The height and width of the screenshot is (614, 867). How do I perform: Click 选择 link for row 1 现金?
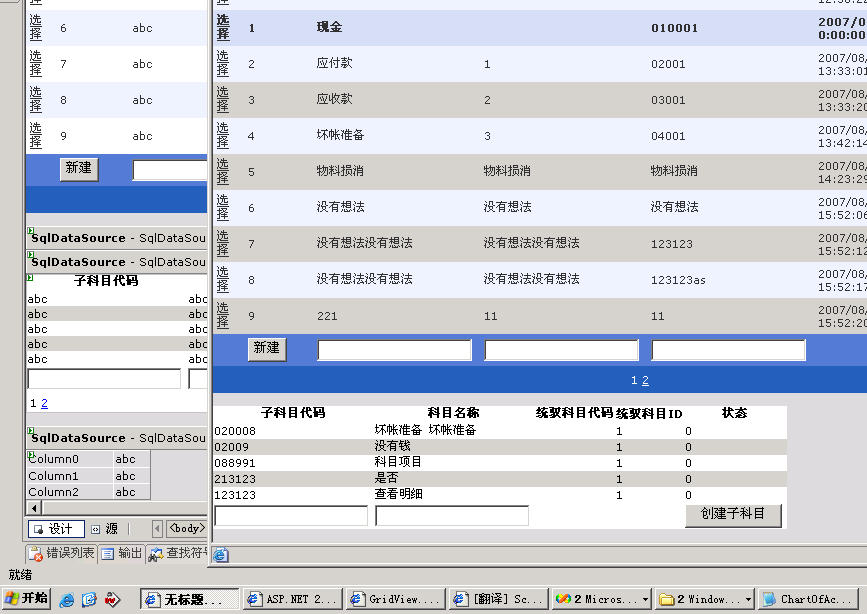pos(223,28)
